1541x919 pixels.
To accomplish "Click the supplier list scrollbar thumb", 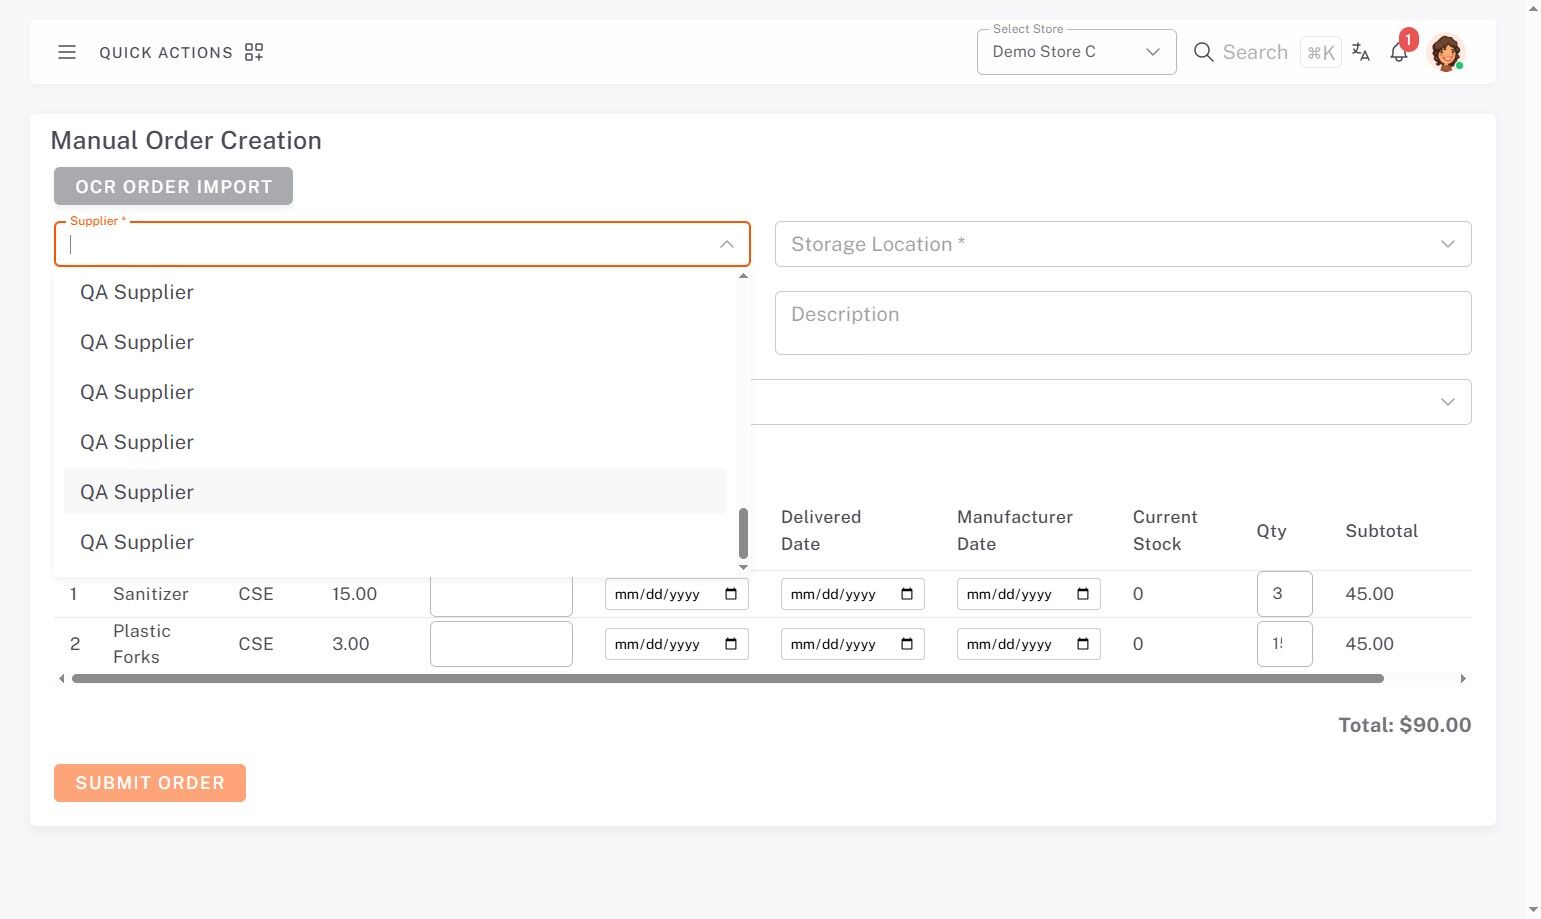I will point(743,533).
